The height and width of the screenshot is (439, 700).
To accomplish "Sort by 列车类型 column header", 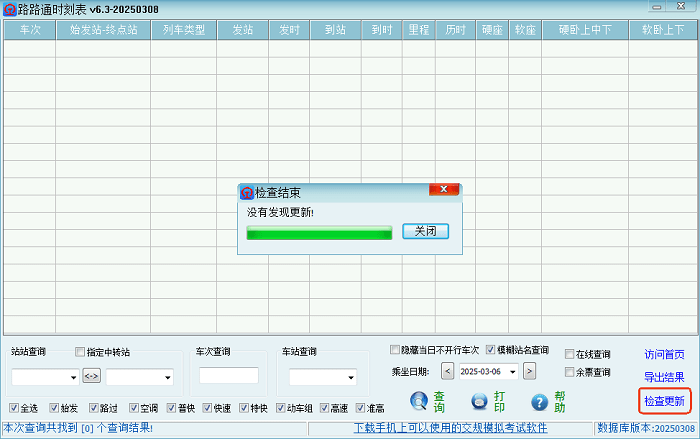I will click(x=184, y=30).
